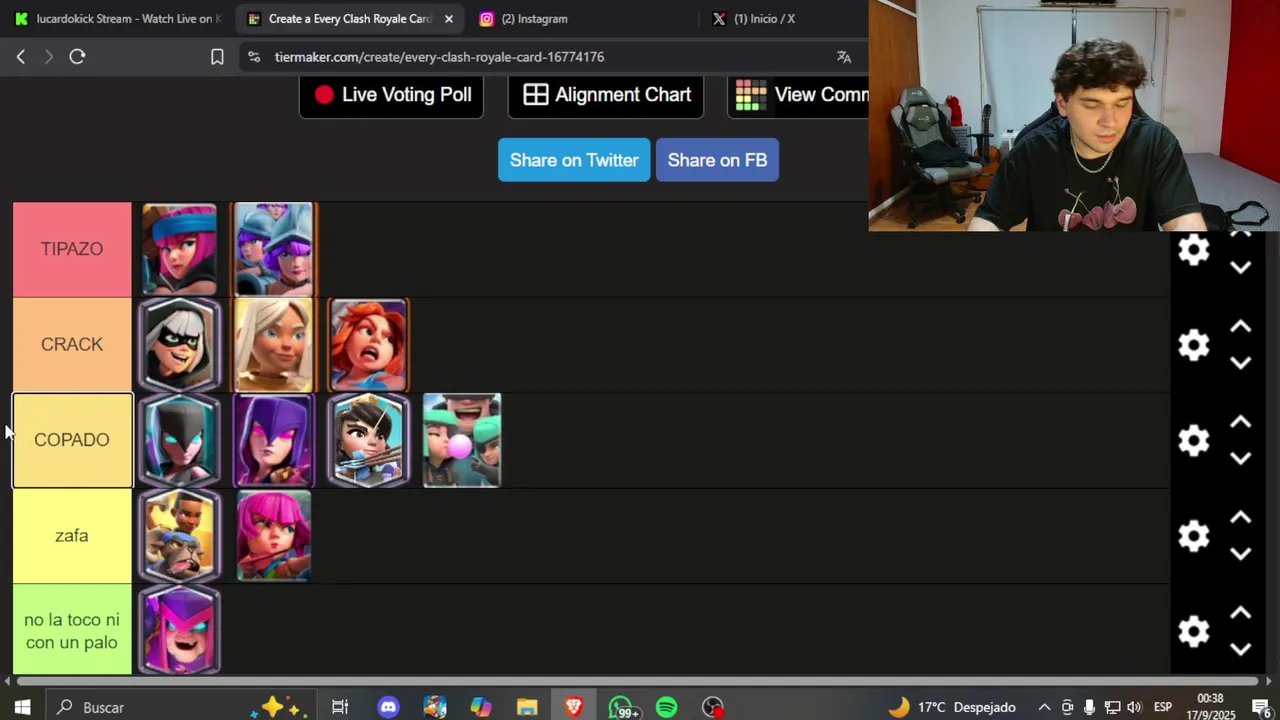The image size is (1280, 720).
Task: Click the translate page icon
Action: pyautogui.click(x=844, y=57)
